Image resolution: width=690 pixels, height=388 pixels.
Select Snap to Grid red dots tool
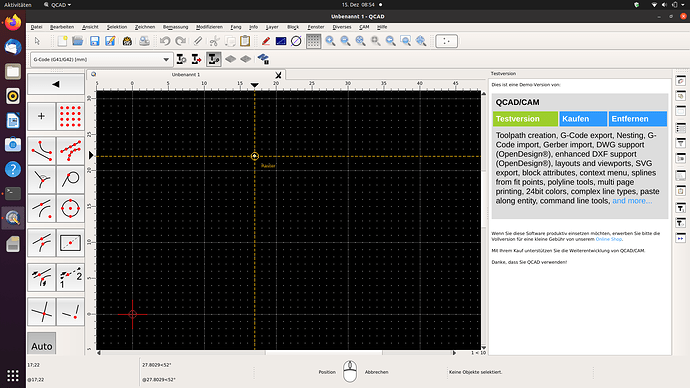(x=70, y=116)
